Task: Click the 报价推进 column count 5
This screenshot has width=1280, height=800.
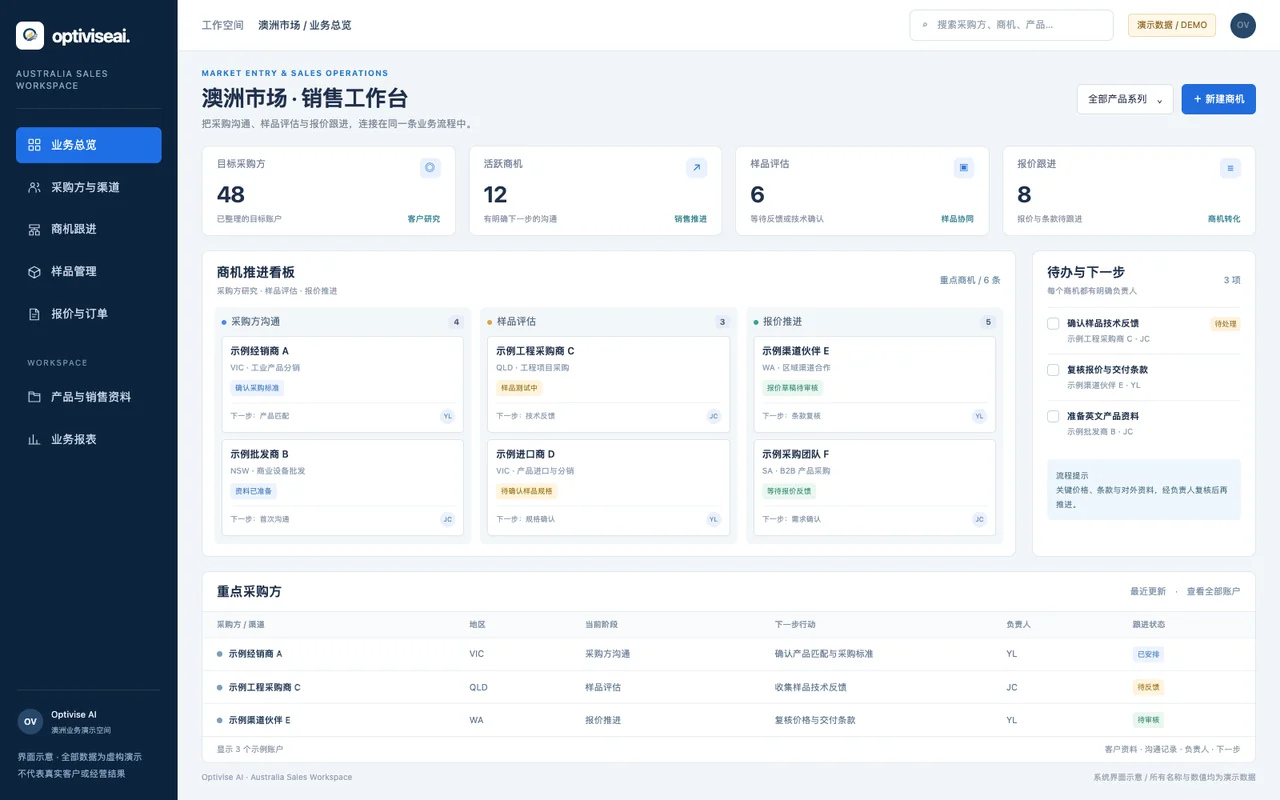Action: click(x=989, y=322)
